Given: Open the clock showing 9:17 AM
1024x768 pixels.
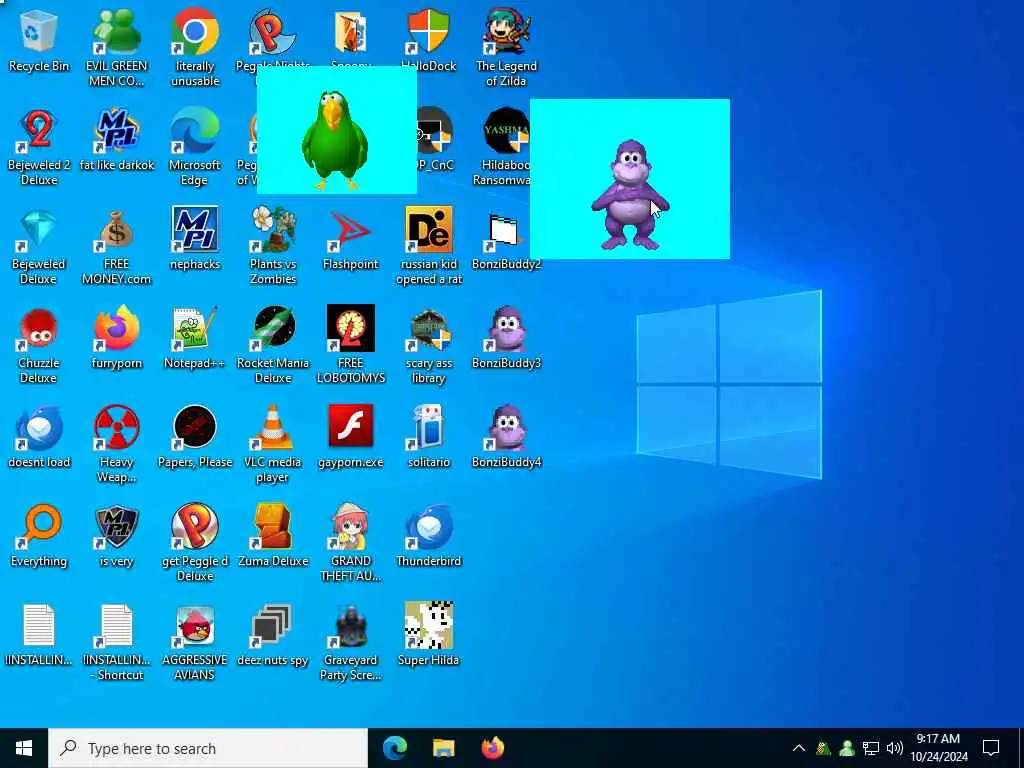Looking at the screenshot, I should pos(938,748).
